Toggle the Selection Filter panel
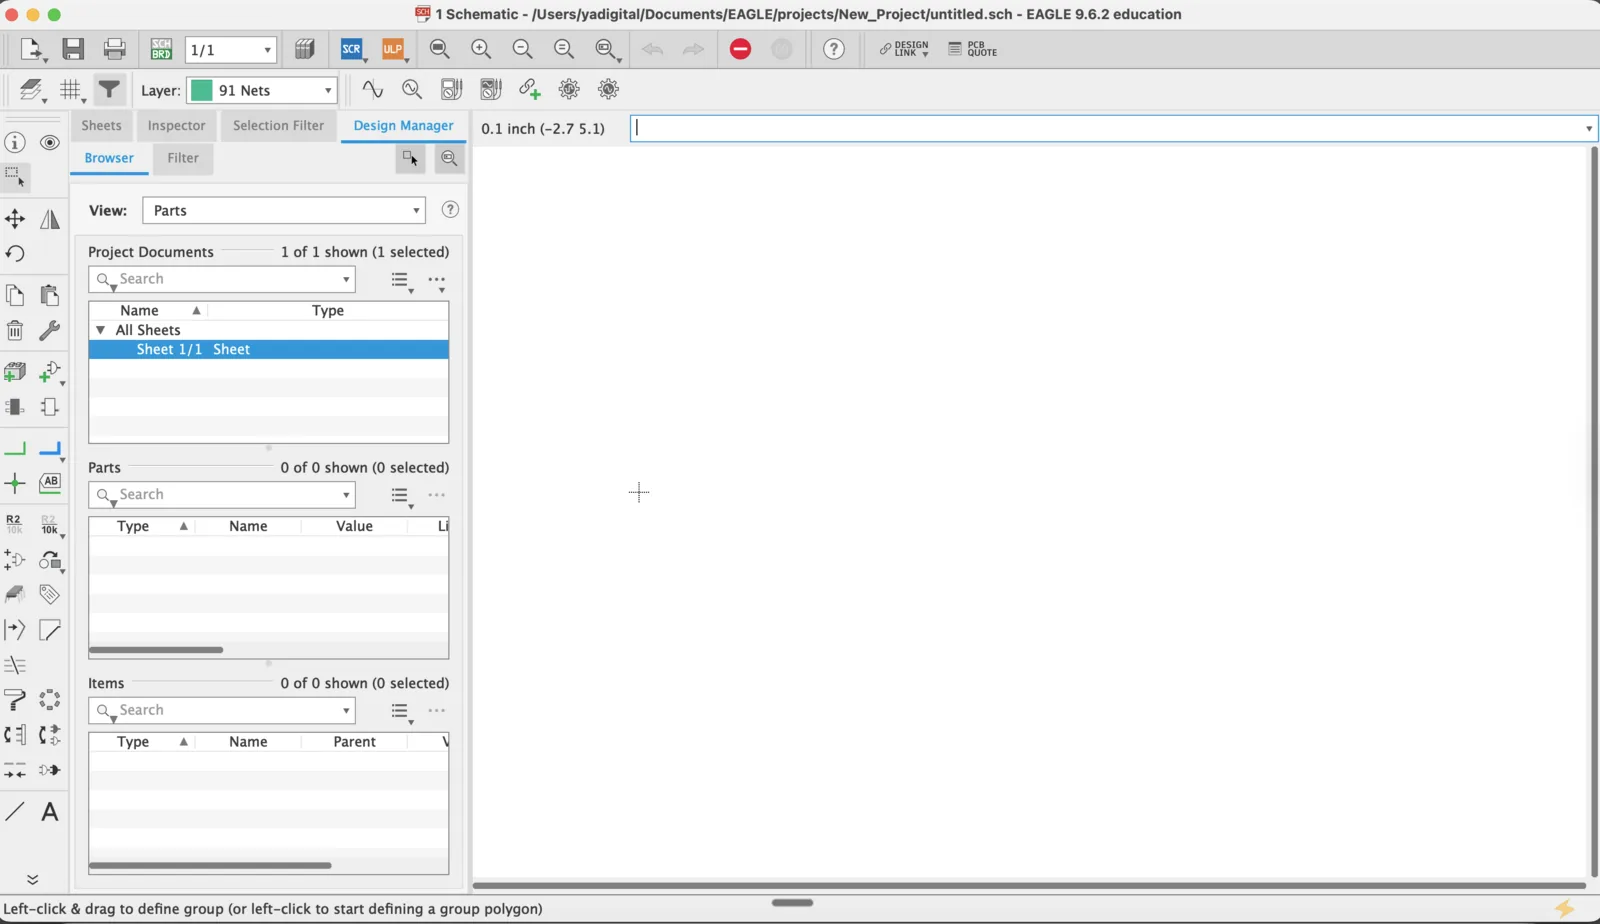 point(277,125)
